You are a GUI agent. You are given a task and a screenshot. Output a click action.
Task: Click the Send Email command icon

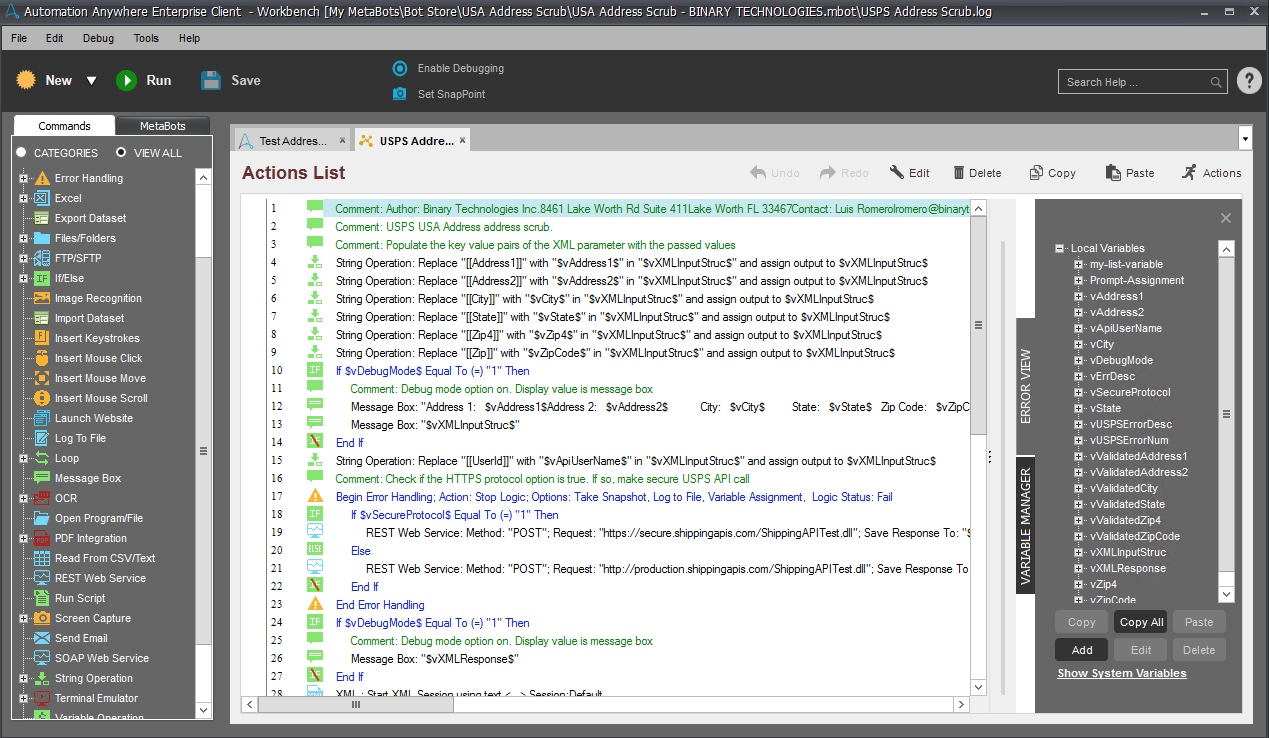(x=42, y=638)
